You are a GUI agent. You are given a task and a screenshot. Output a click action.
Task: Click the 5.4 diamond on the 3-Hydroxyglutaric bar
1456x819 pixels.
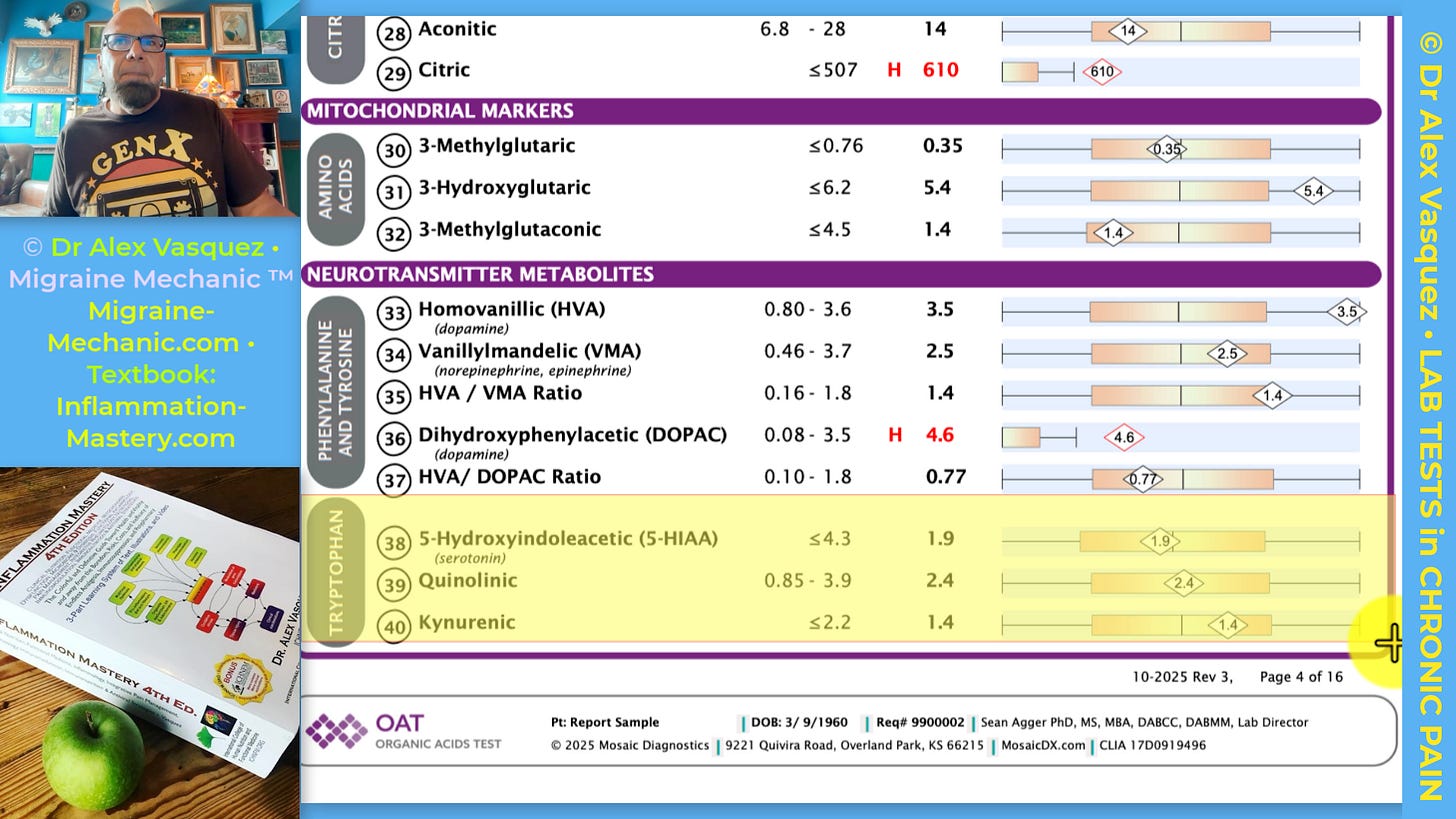click(x=1313, y=190)
